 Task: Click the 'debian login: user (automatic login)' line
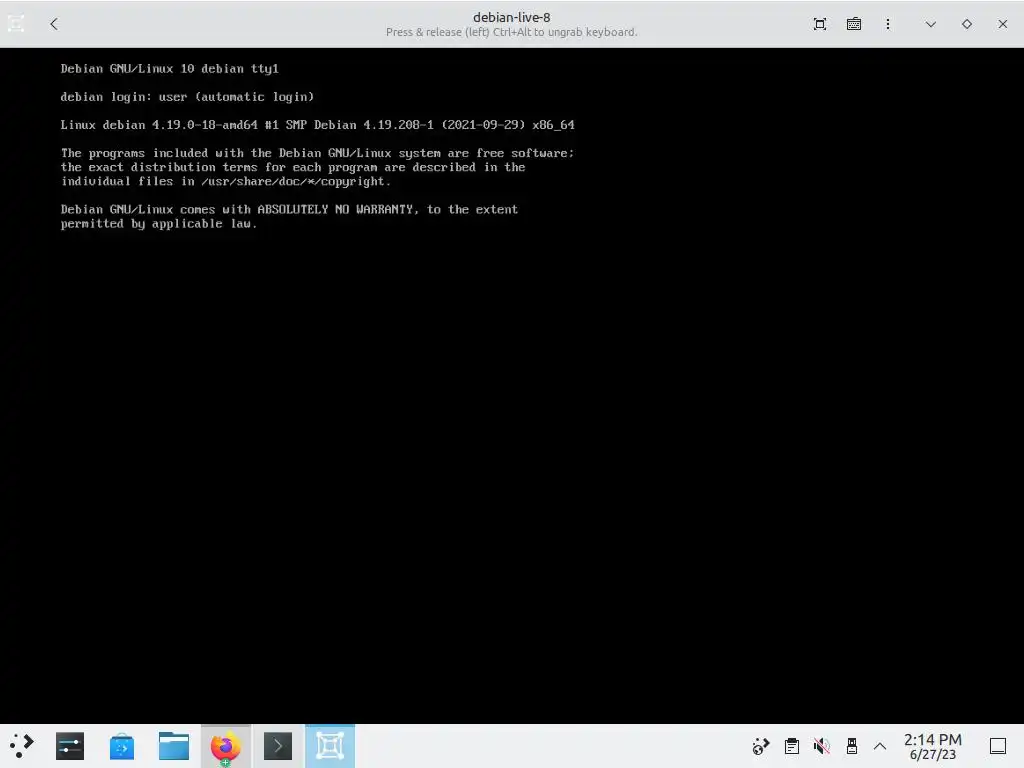tap(187, 97)
